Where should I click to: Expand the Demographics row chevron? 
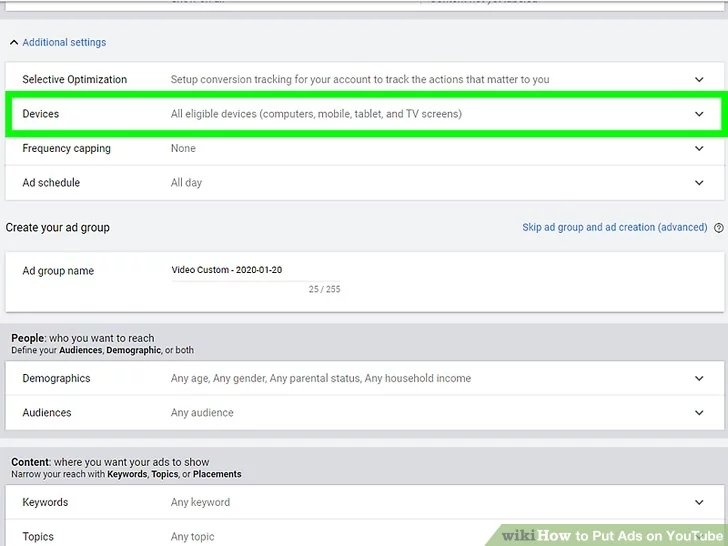tap(699, 378)
